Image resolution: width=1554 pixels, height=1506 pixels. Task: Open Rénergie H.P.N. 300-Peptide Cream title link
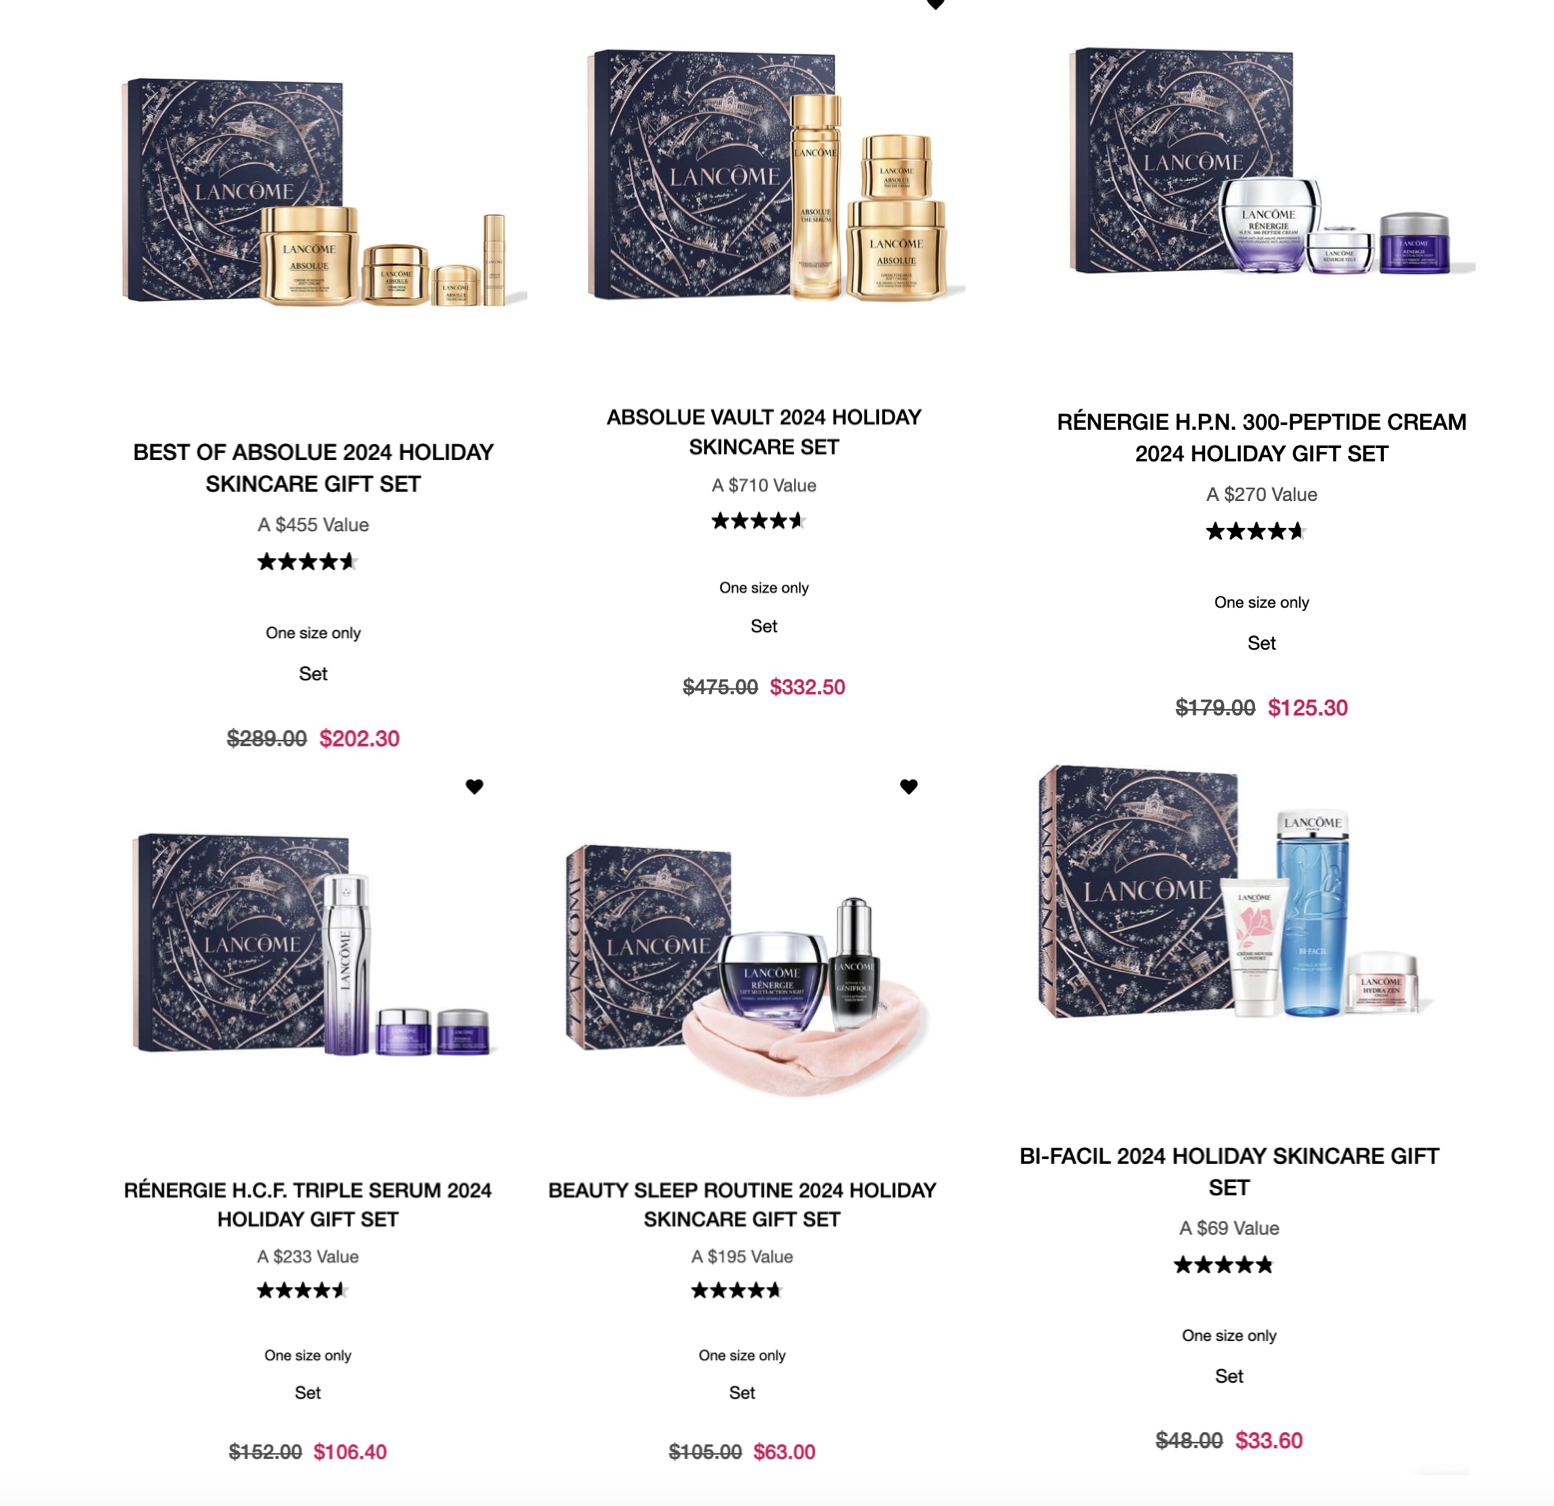coord(1261,438)
